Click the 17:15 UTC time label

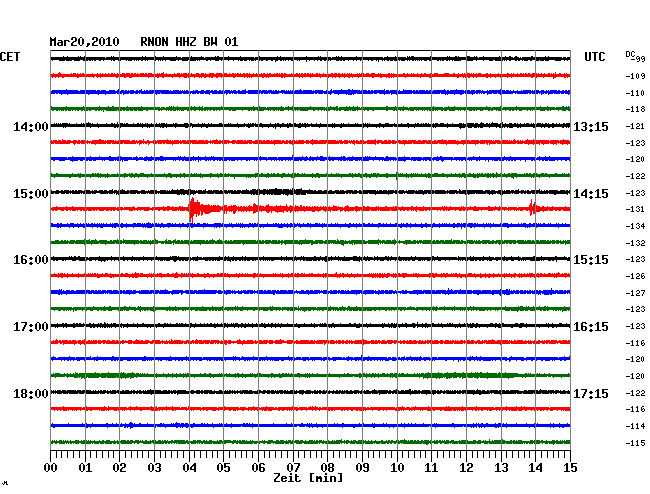click(591, 394)
